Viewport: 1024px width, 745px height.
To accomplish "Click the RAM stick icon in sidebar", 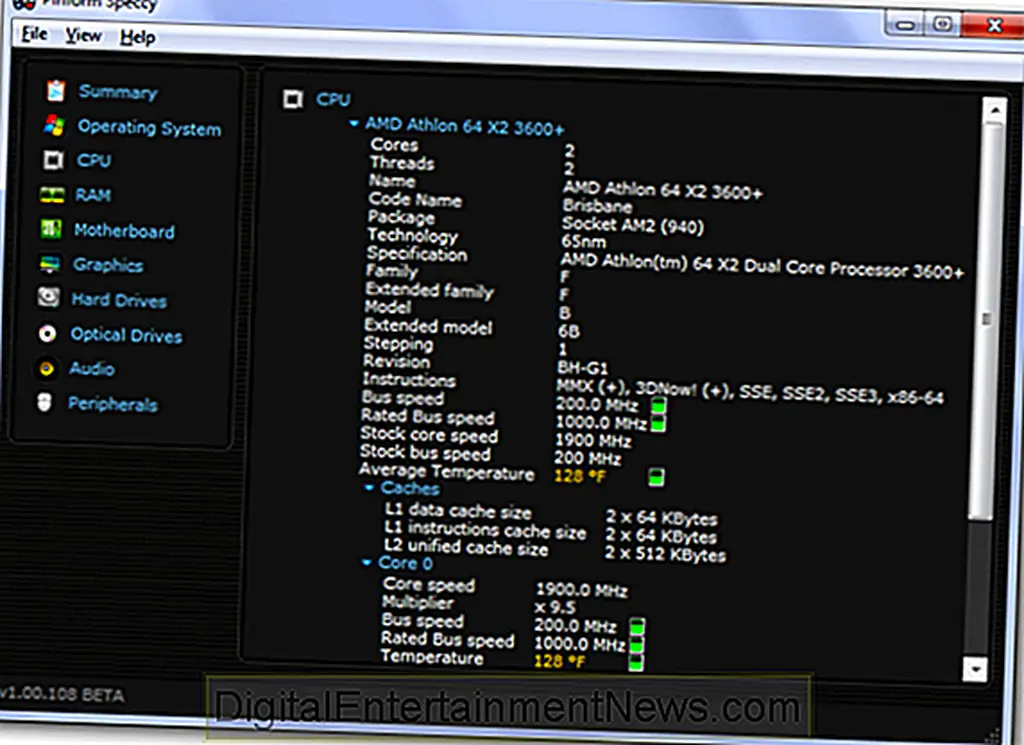I will (x=52, y=195).
